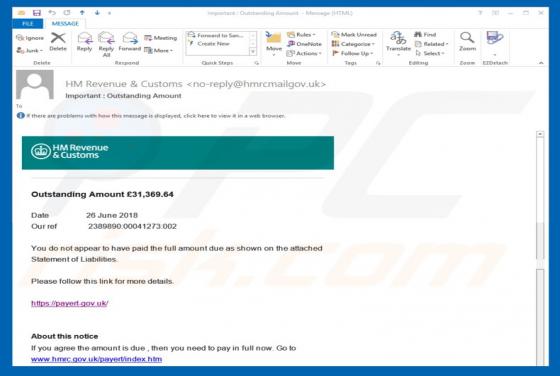Click the vertical scrollbar thumb
560x376 pixels.
tap(540, 241)
